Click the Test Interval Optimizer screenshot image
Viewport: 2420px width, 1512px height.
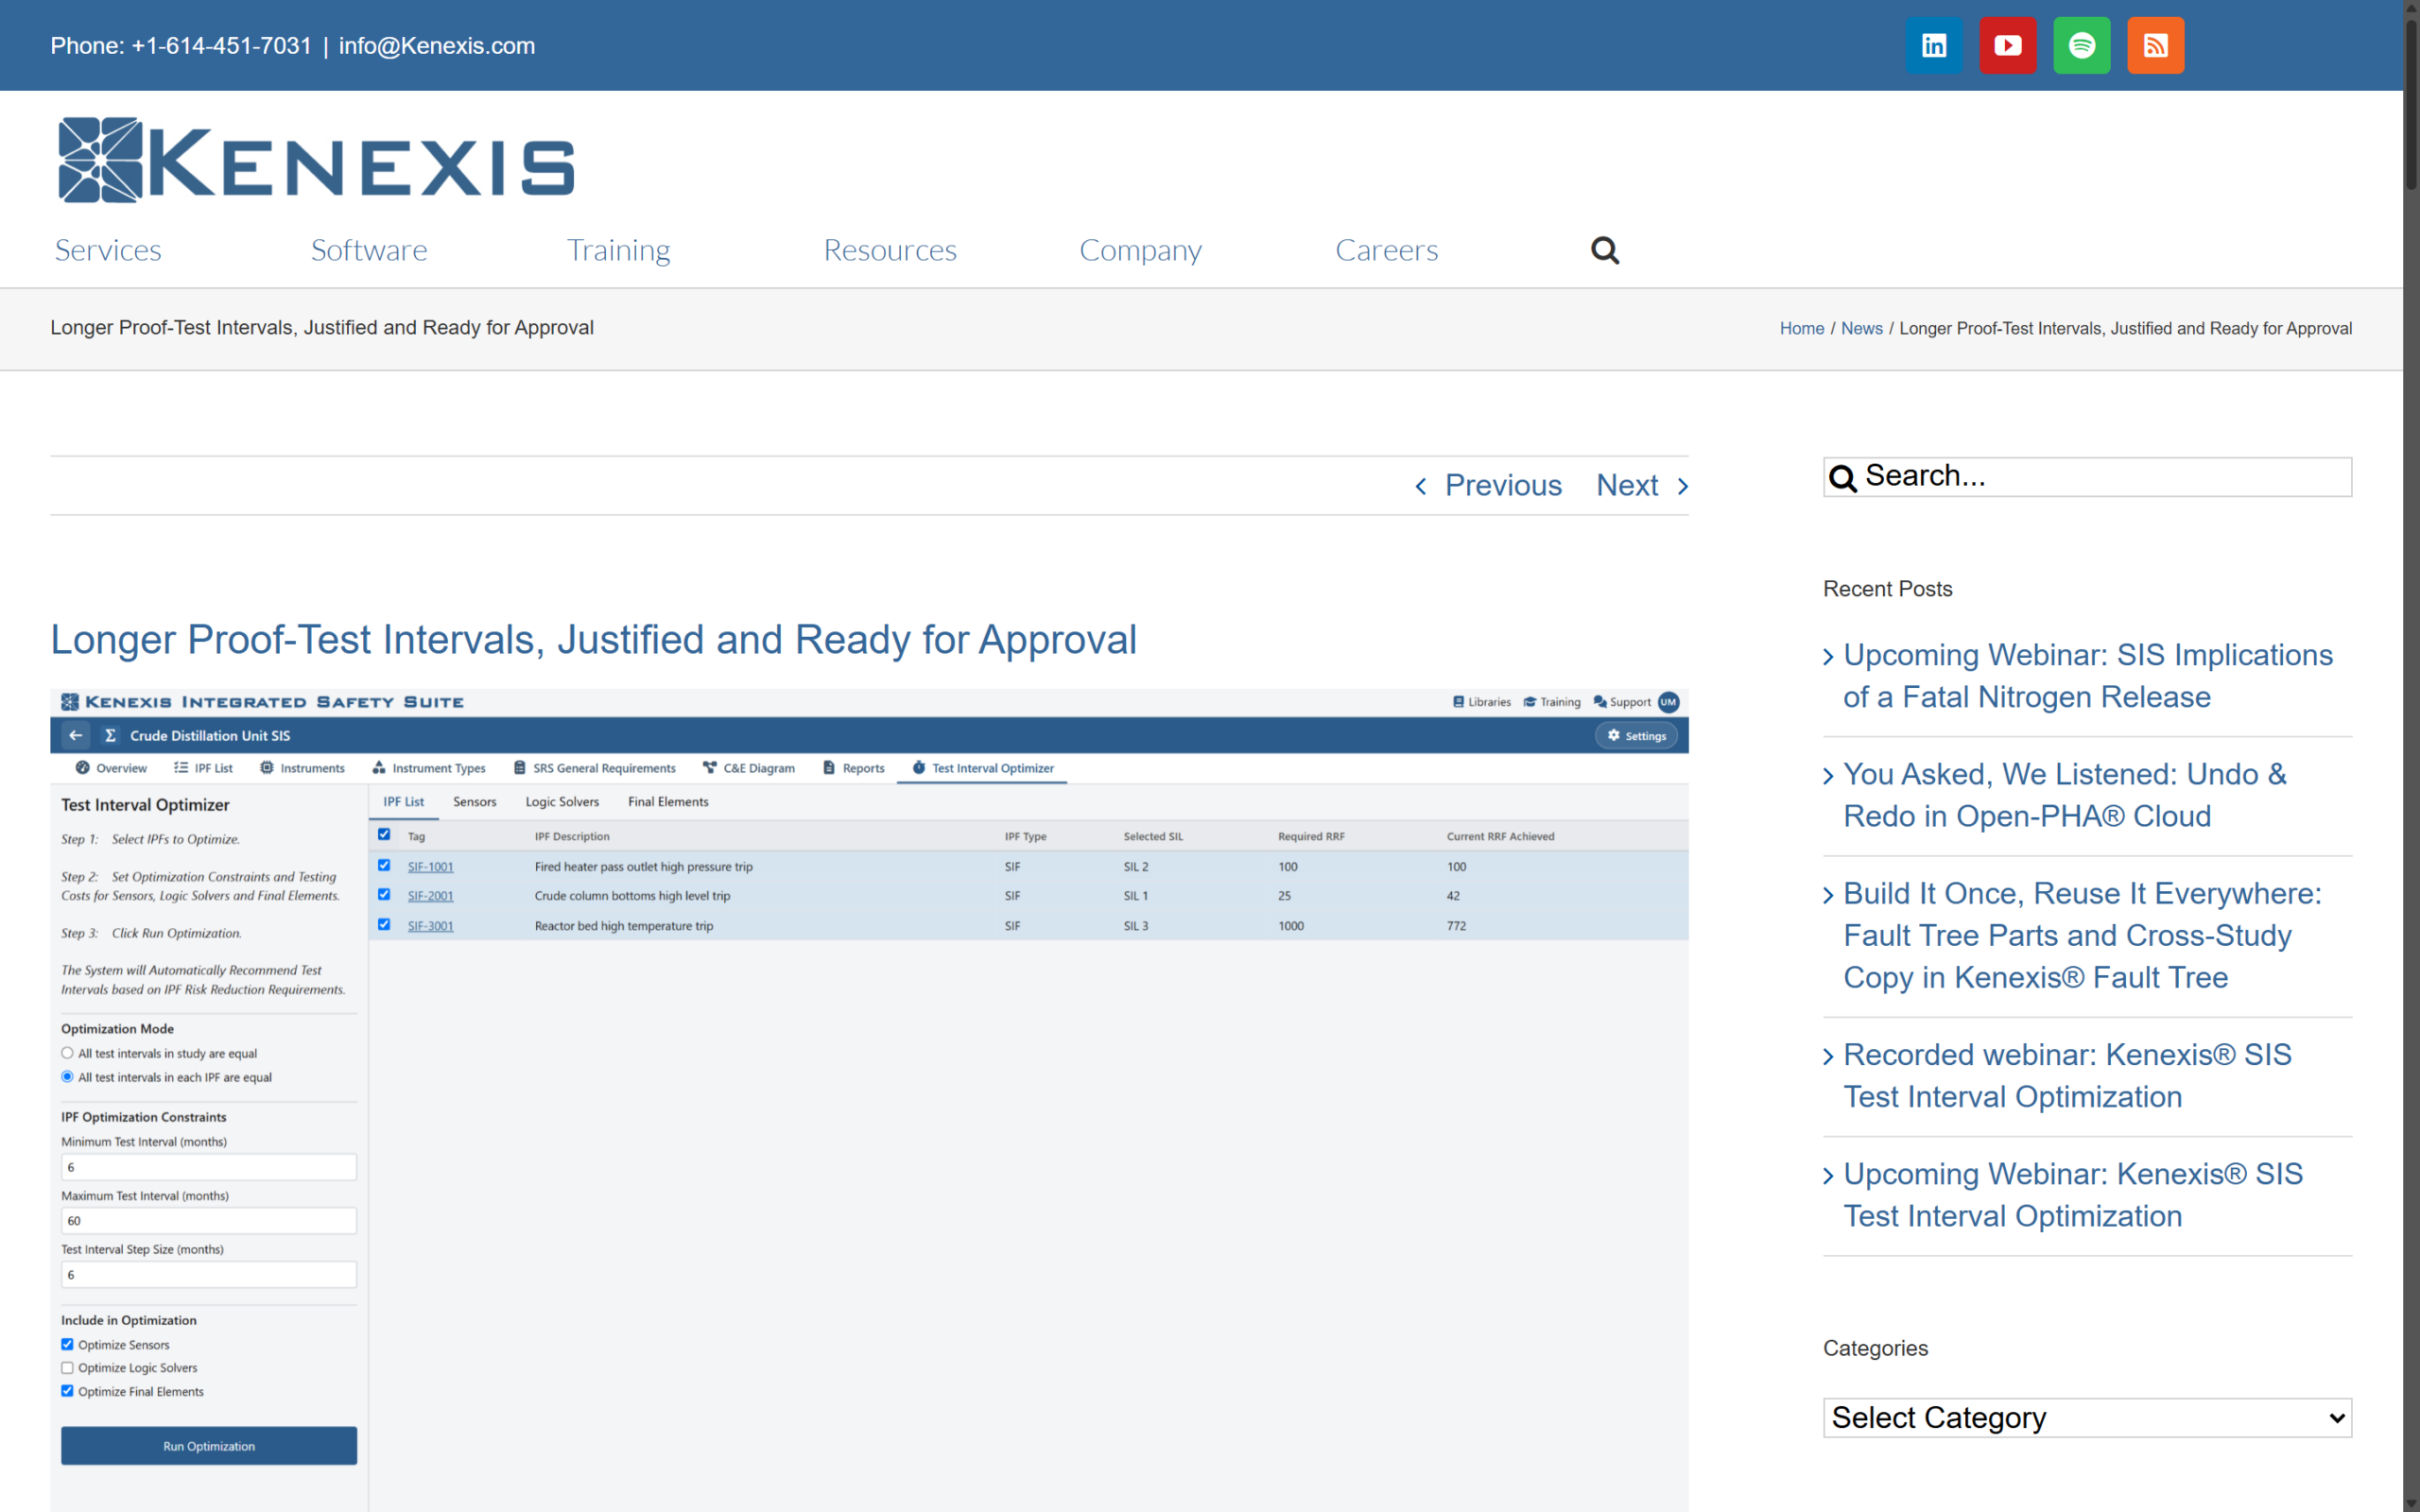(x=869, y=1100)
